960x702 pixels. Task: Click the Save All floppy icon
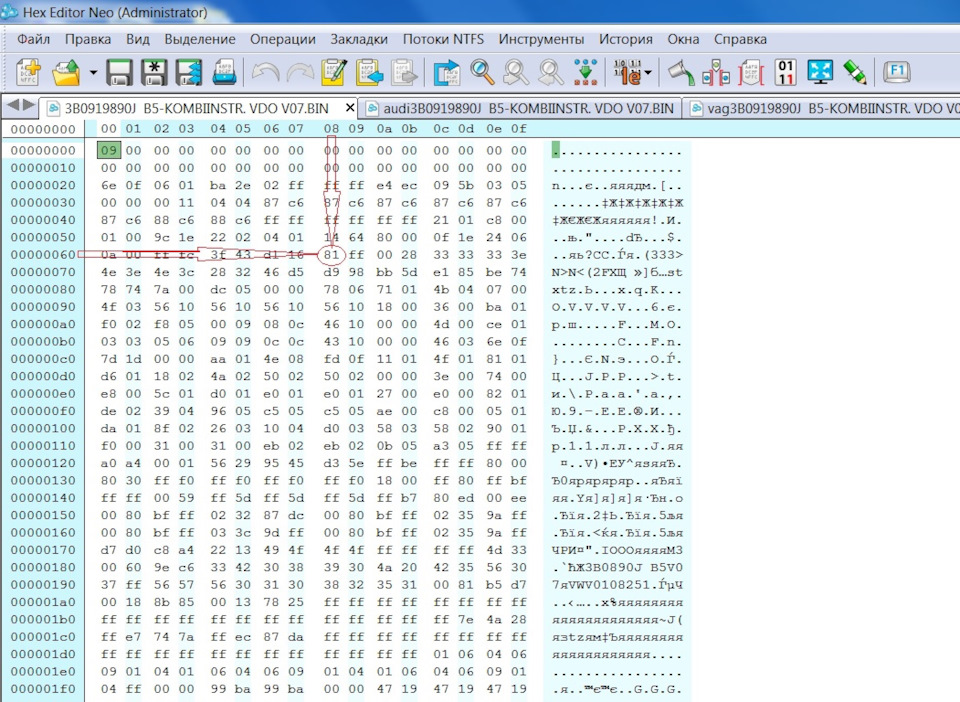(189, 72)
